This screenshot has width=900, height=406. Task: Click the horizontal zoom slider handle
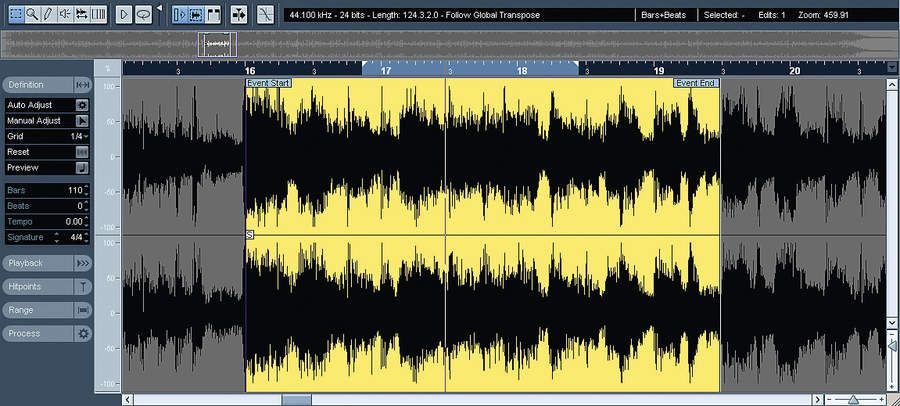[x=854, y=400]
